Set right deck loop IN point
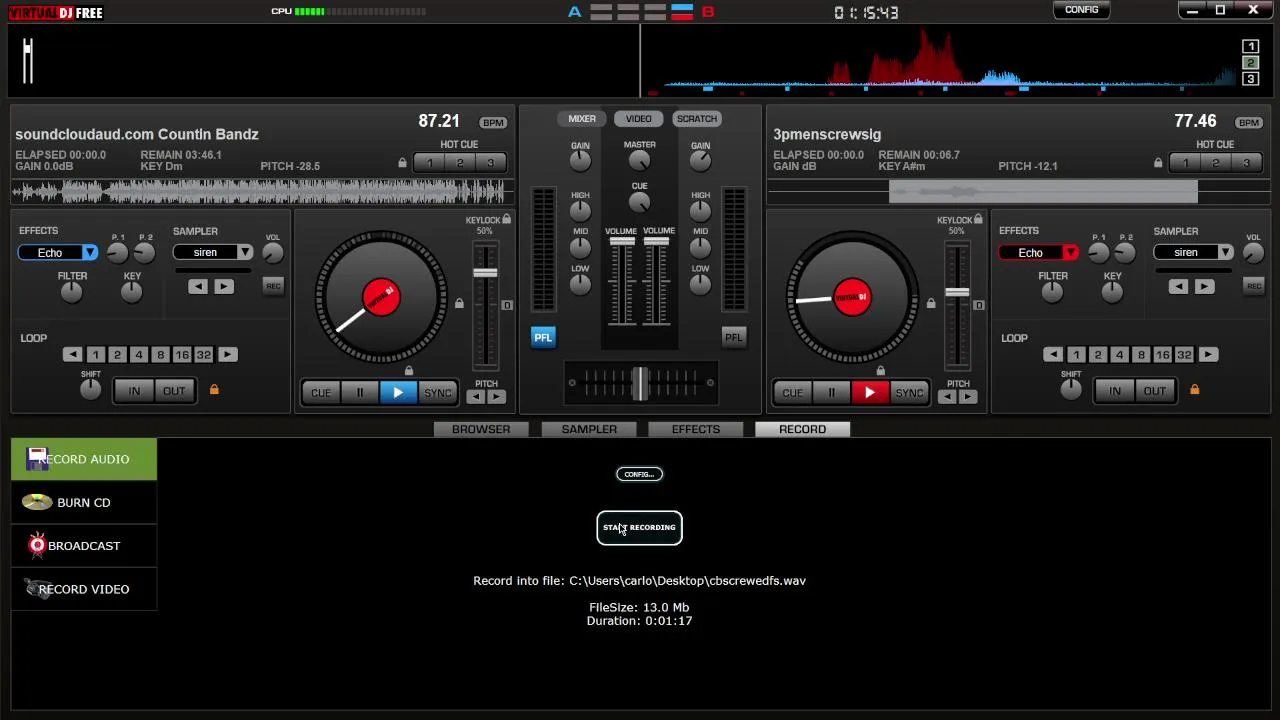Screen dimensions: 1280x720 coord(1114,391)
